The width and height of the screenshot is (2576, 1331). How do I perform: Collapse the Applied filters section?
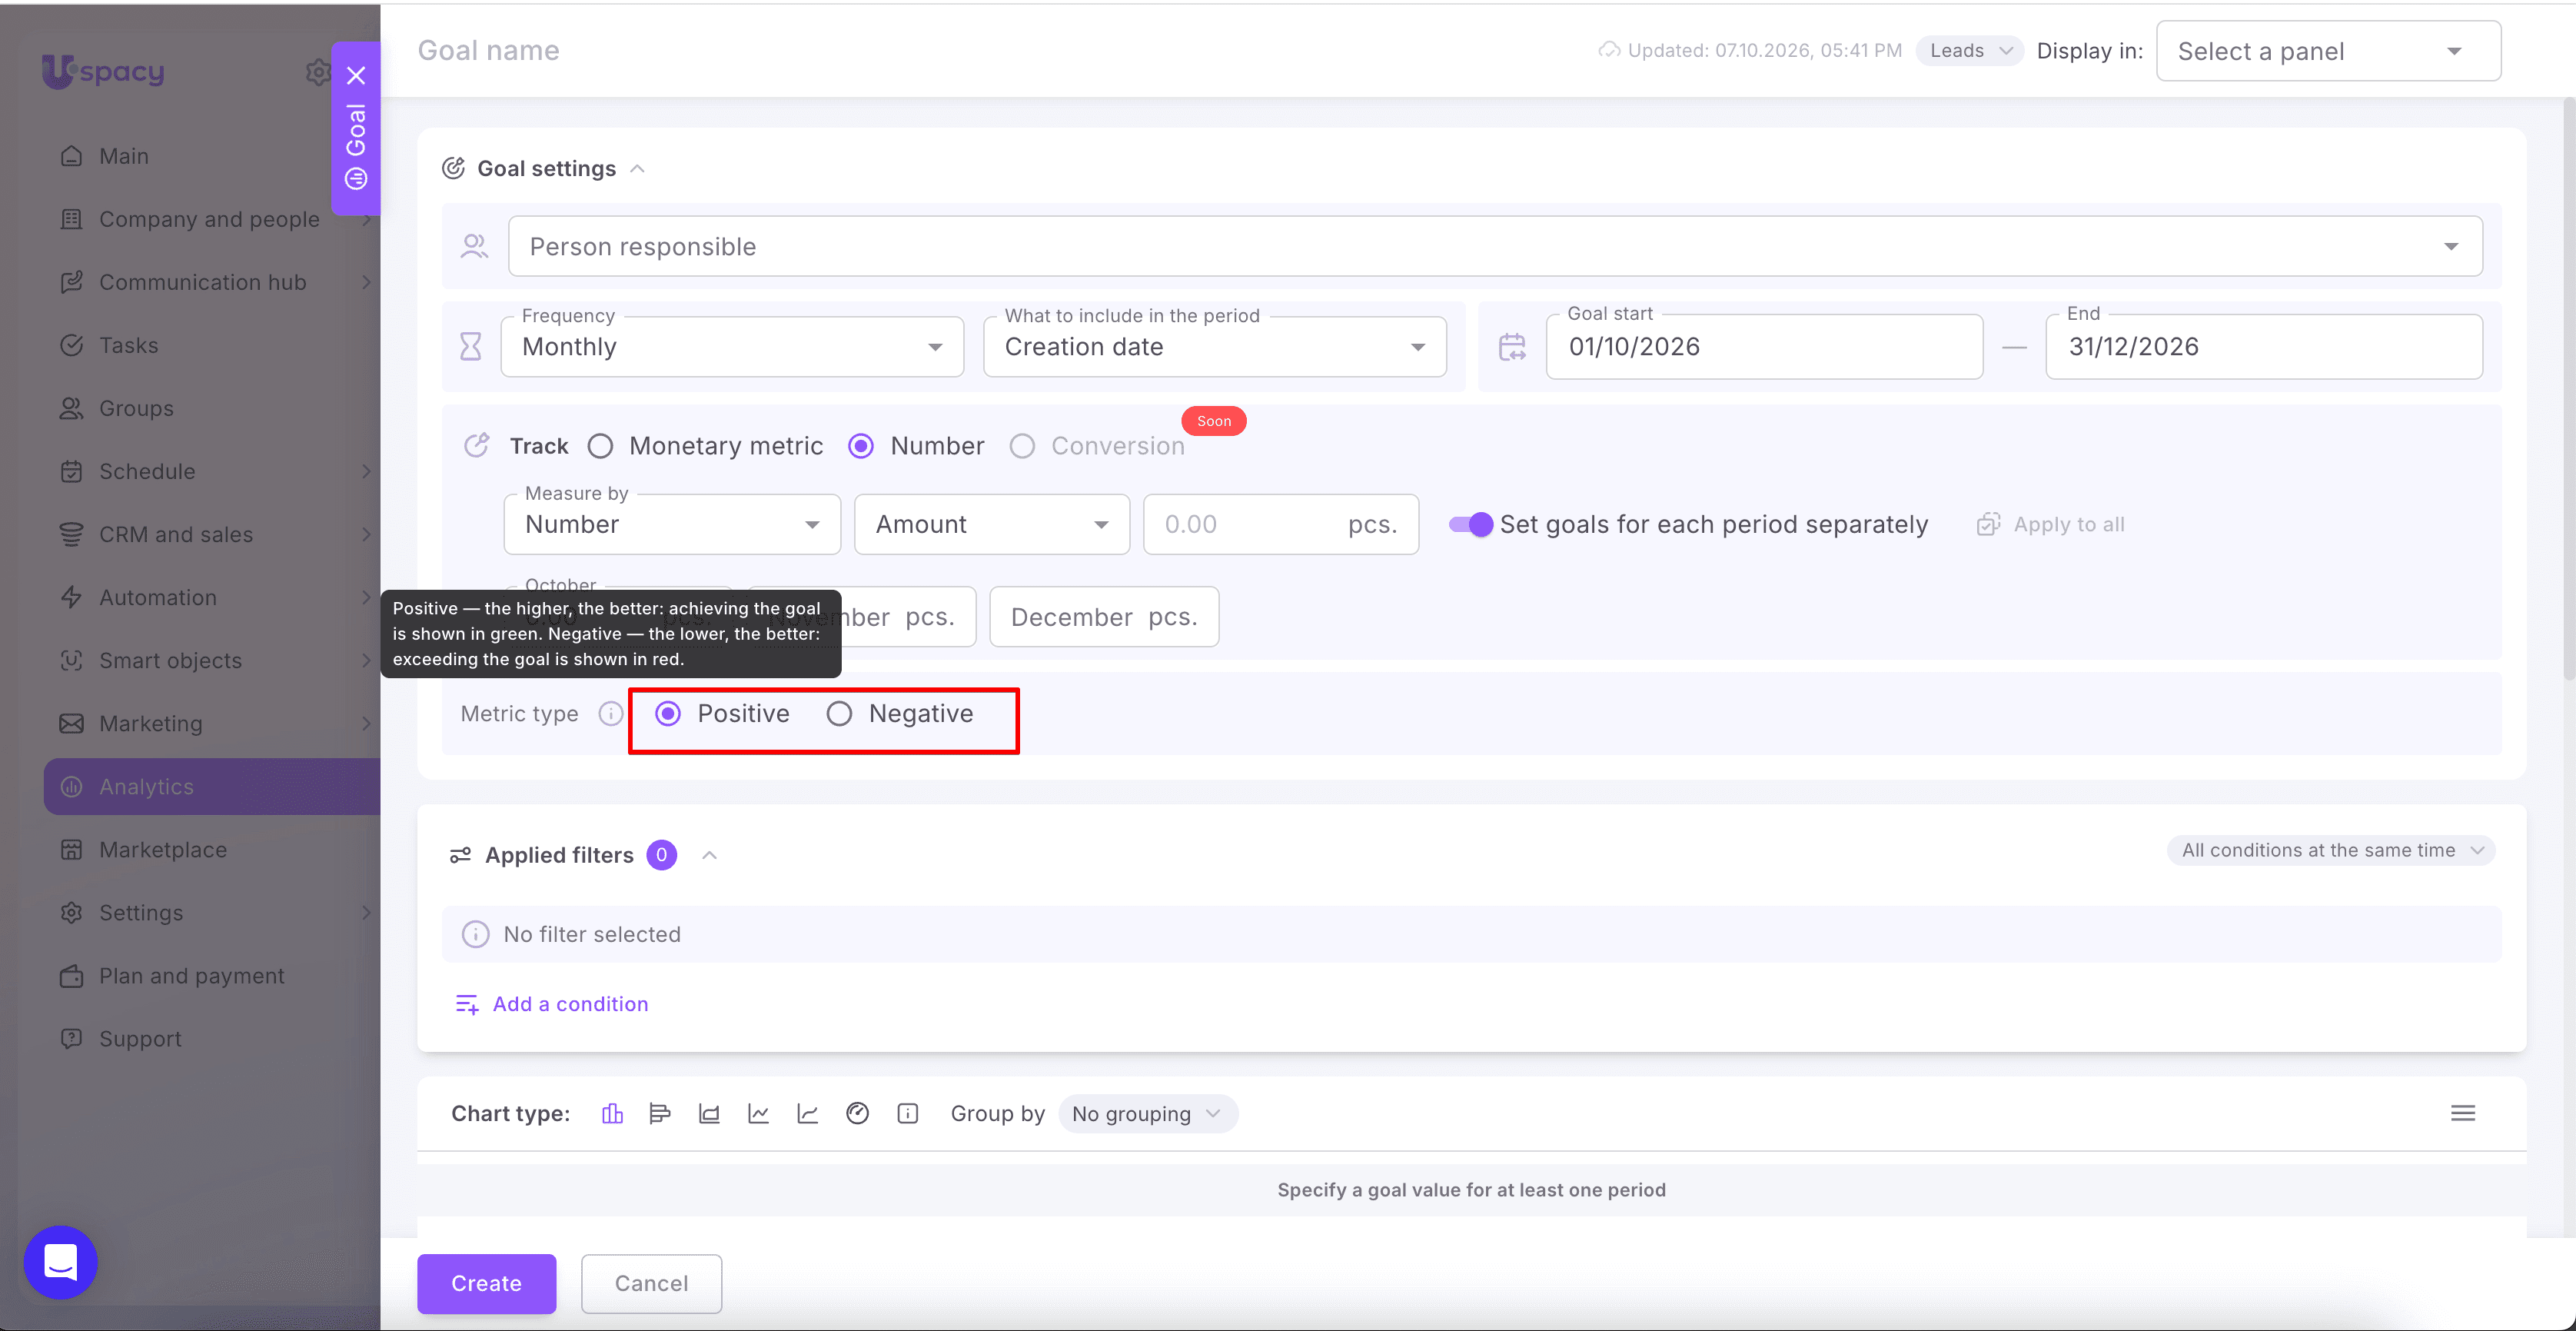(x=709, y=855)
